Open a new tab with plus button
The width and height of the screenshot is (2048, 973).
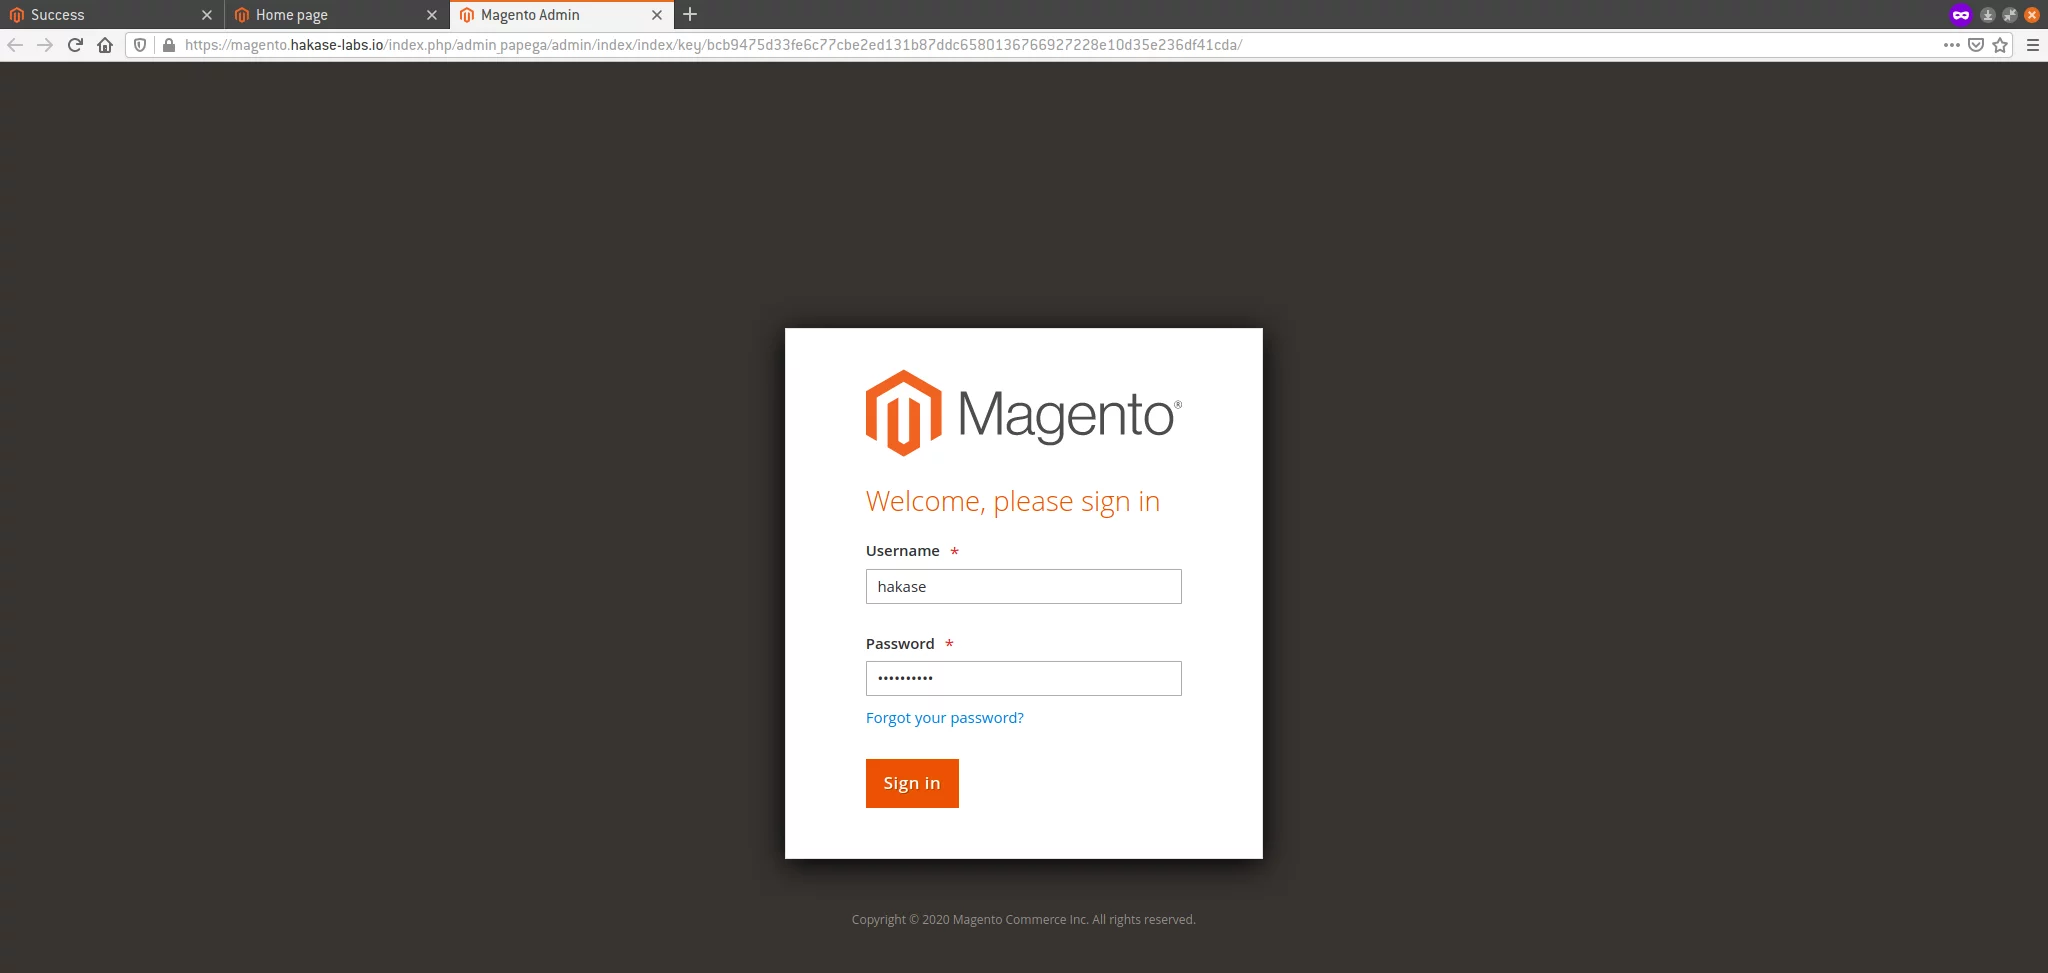pyautogui.click(x=690, y=15)
